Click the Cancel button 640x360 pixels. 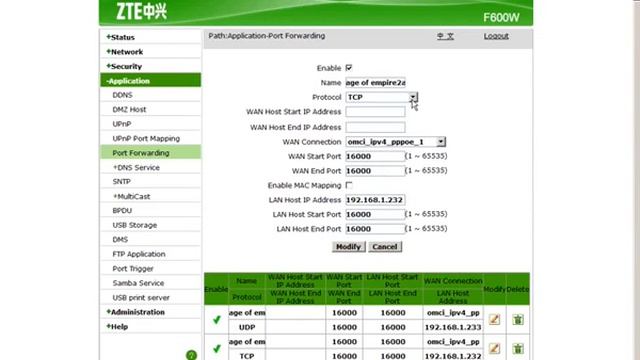point(385,247)
